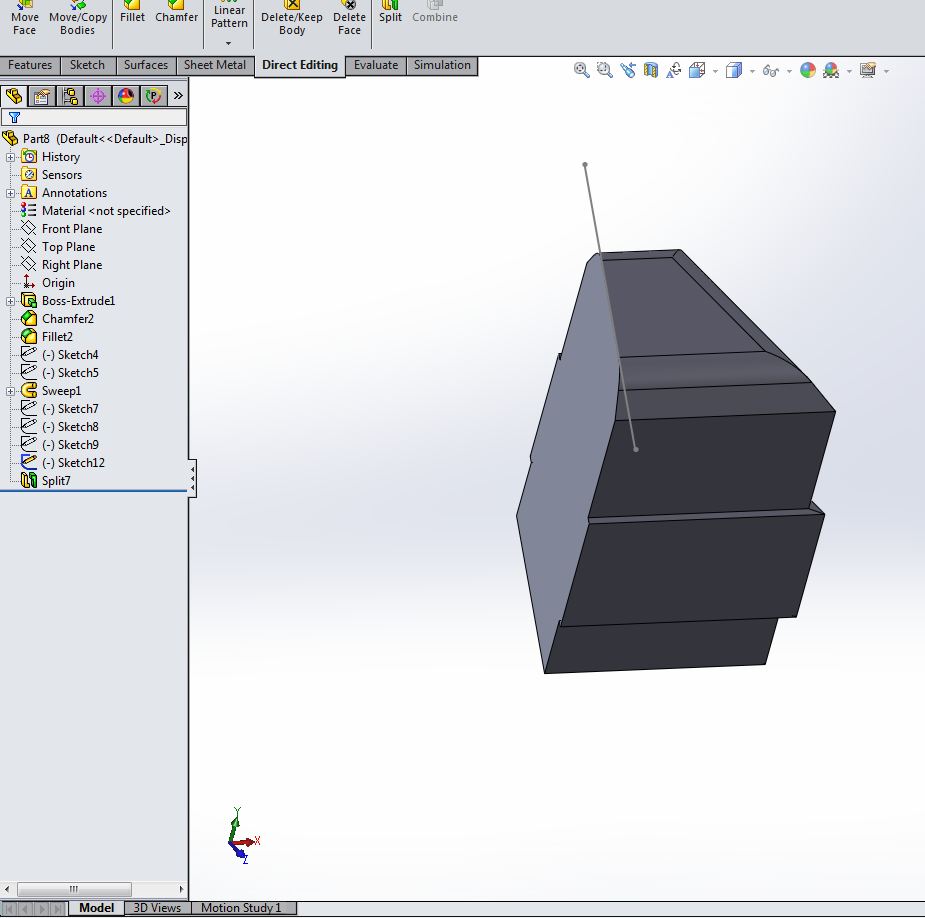Open the Display Style dropdown arrow
Screen dimensions: 925x918
(x=751, y=71)
